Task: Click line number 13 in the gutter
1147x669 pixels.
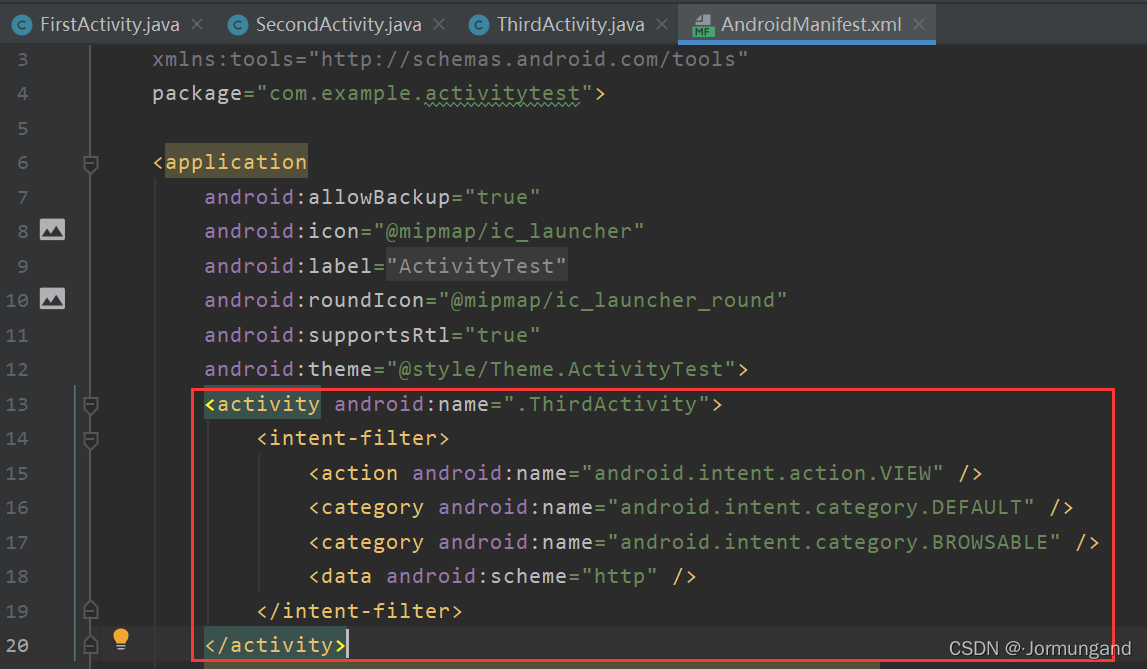Action: [x=17, y=404]
